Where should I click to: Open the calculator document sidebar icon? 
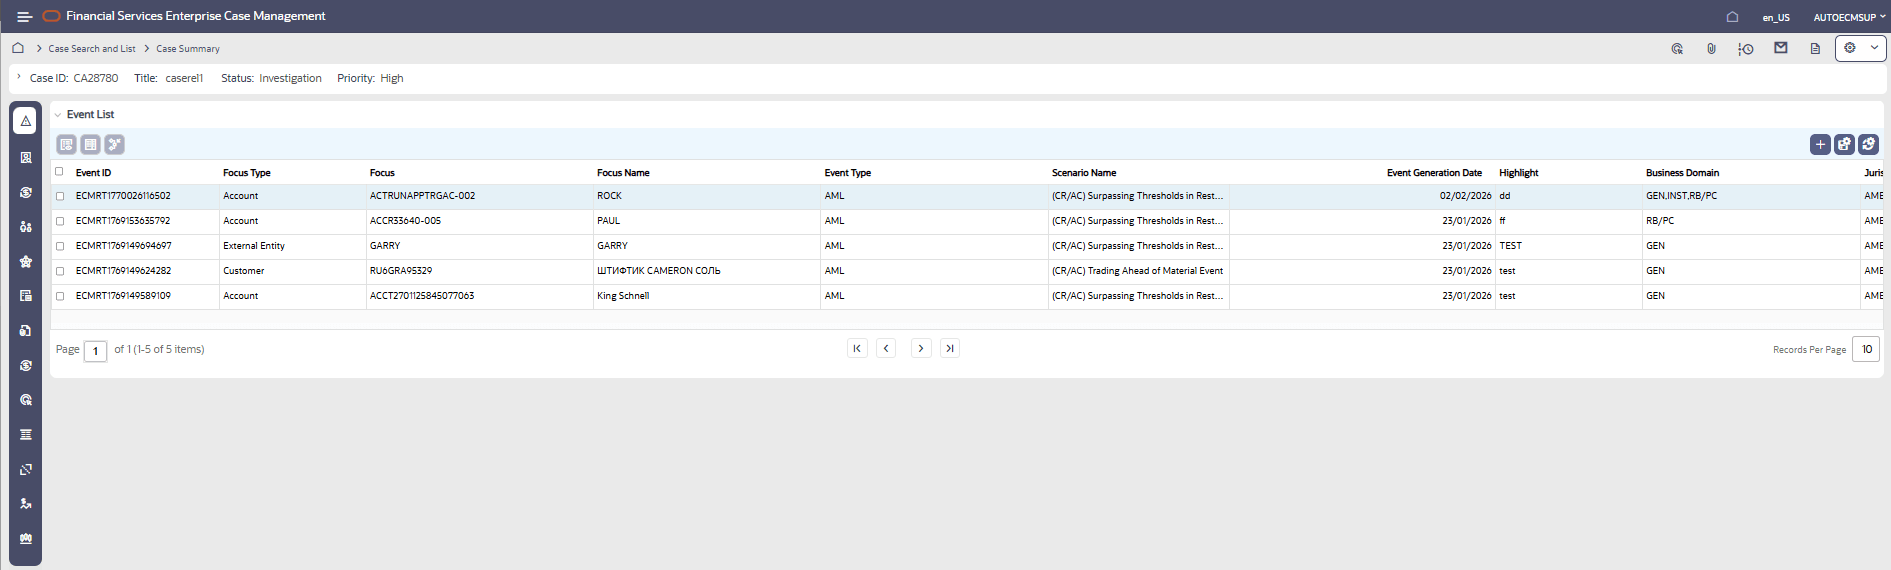click(25, 296)
